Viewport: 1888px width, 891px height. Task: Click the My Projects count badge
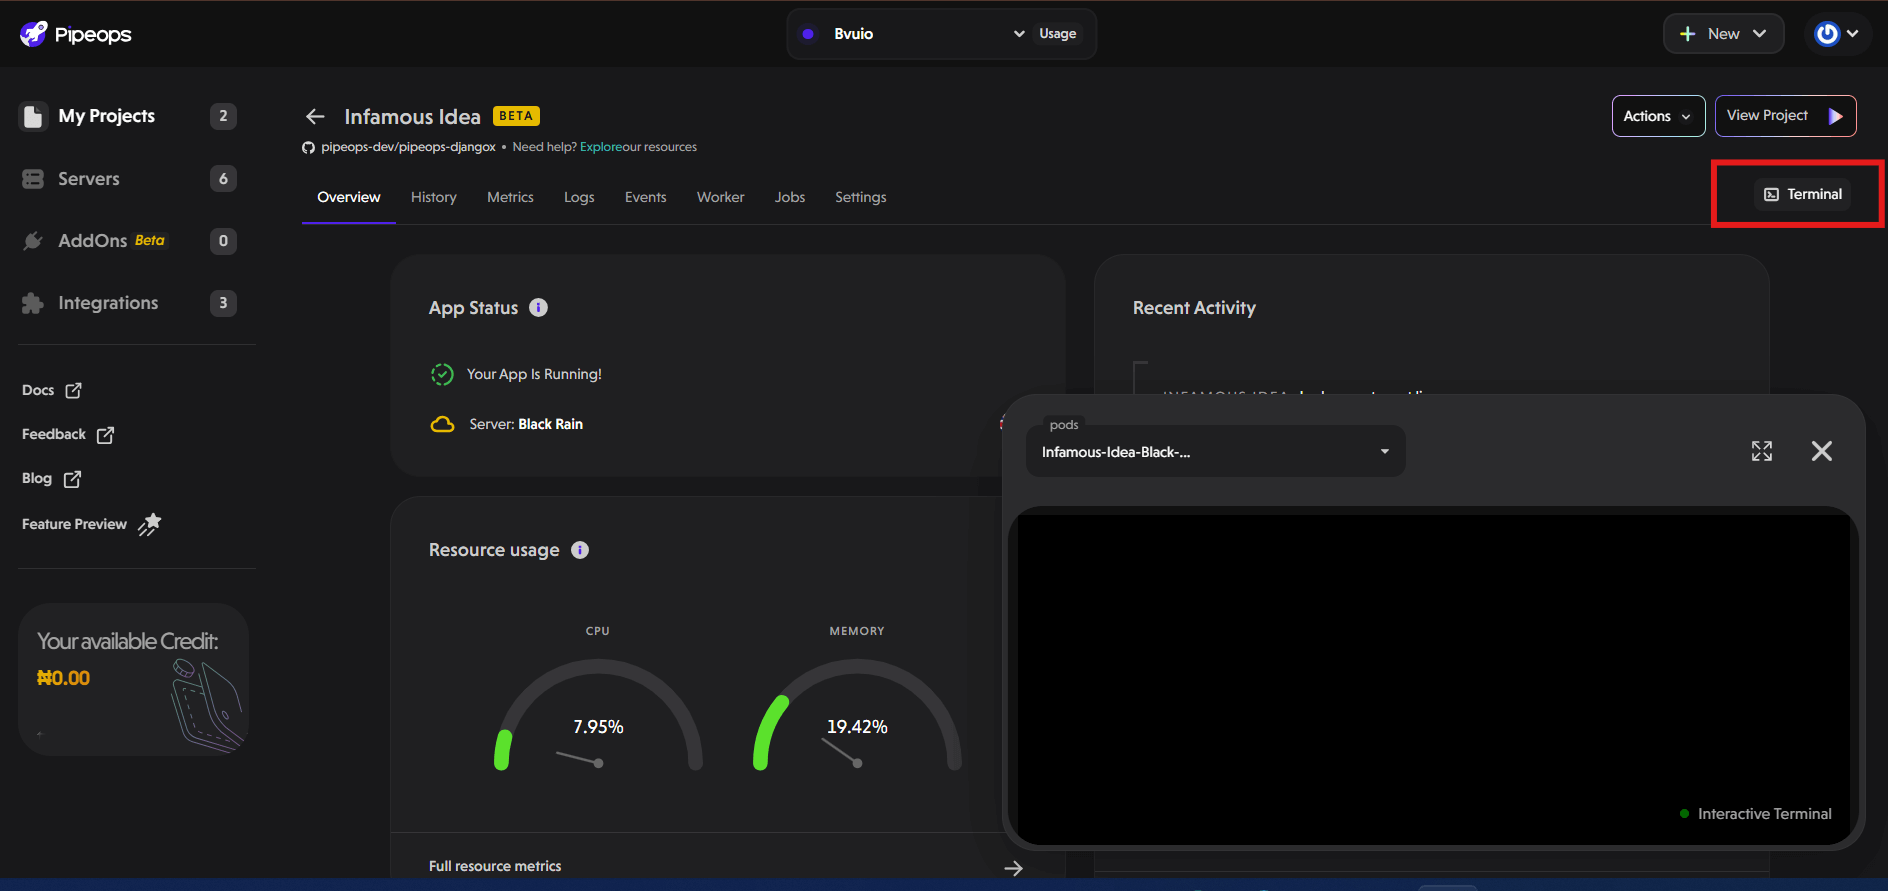(223, 116)
